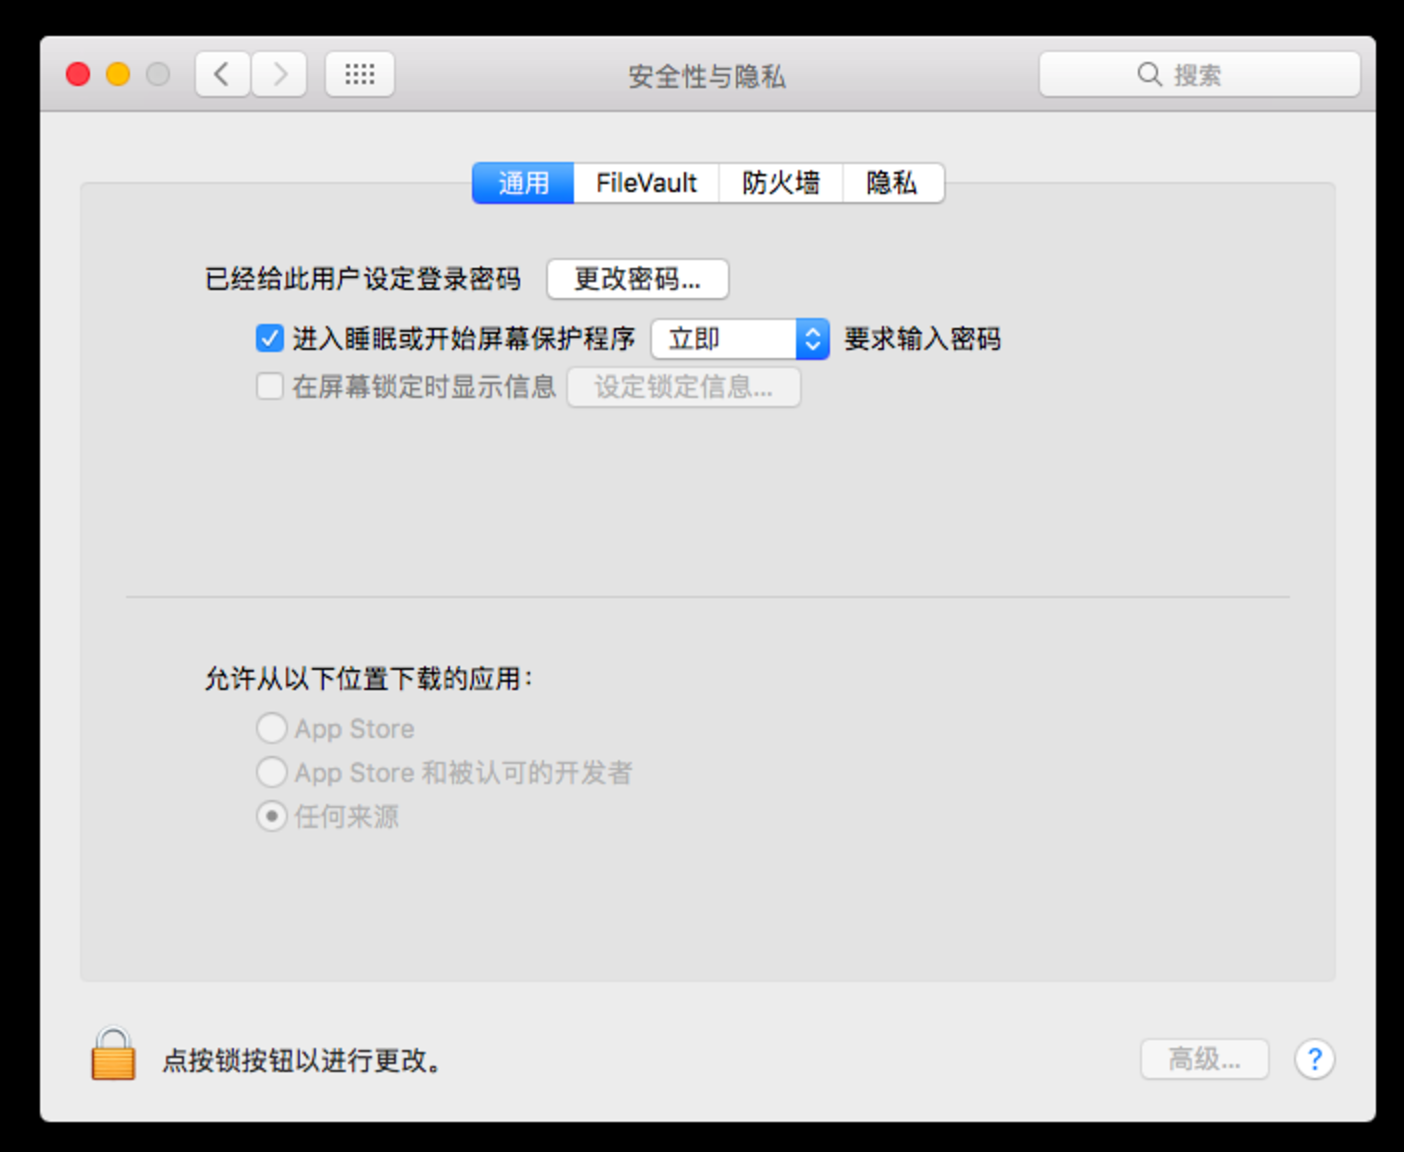Click the 更改密码... button
This screenshot has height=1152, width=1404.
click(637, 279)
